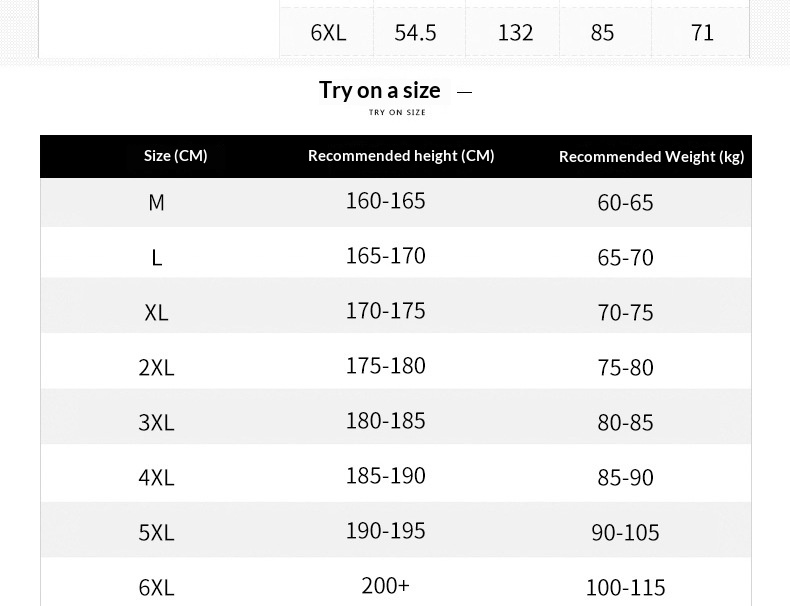Select the 200+ height cell
This screenshot has height=606, width=790.
[385, 585]
